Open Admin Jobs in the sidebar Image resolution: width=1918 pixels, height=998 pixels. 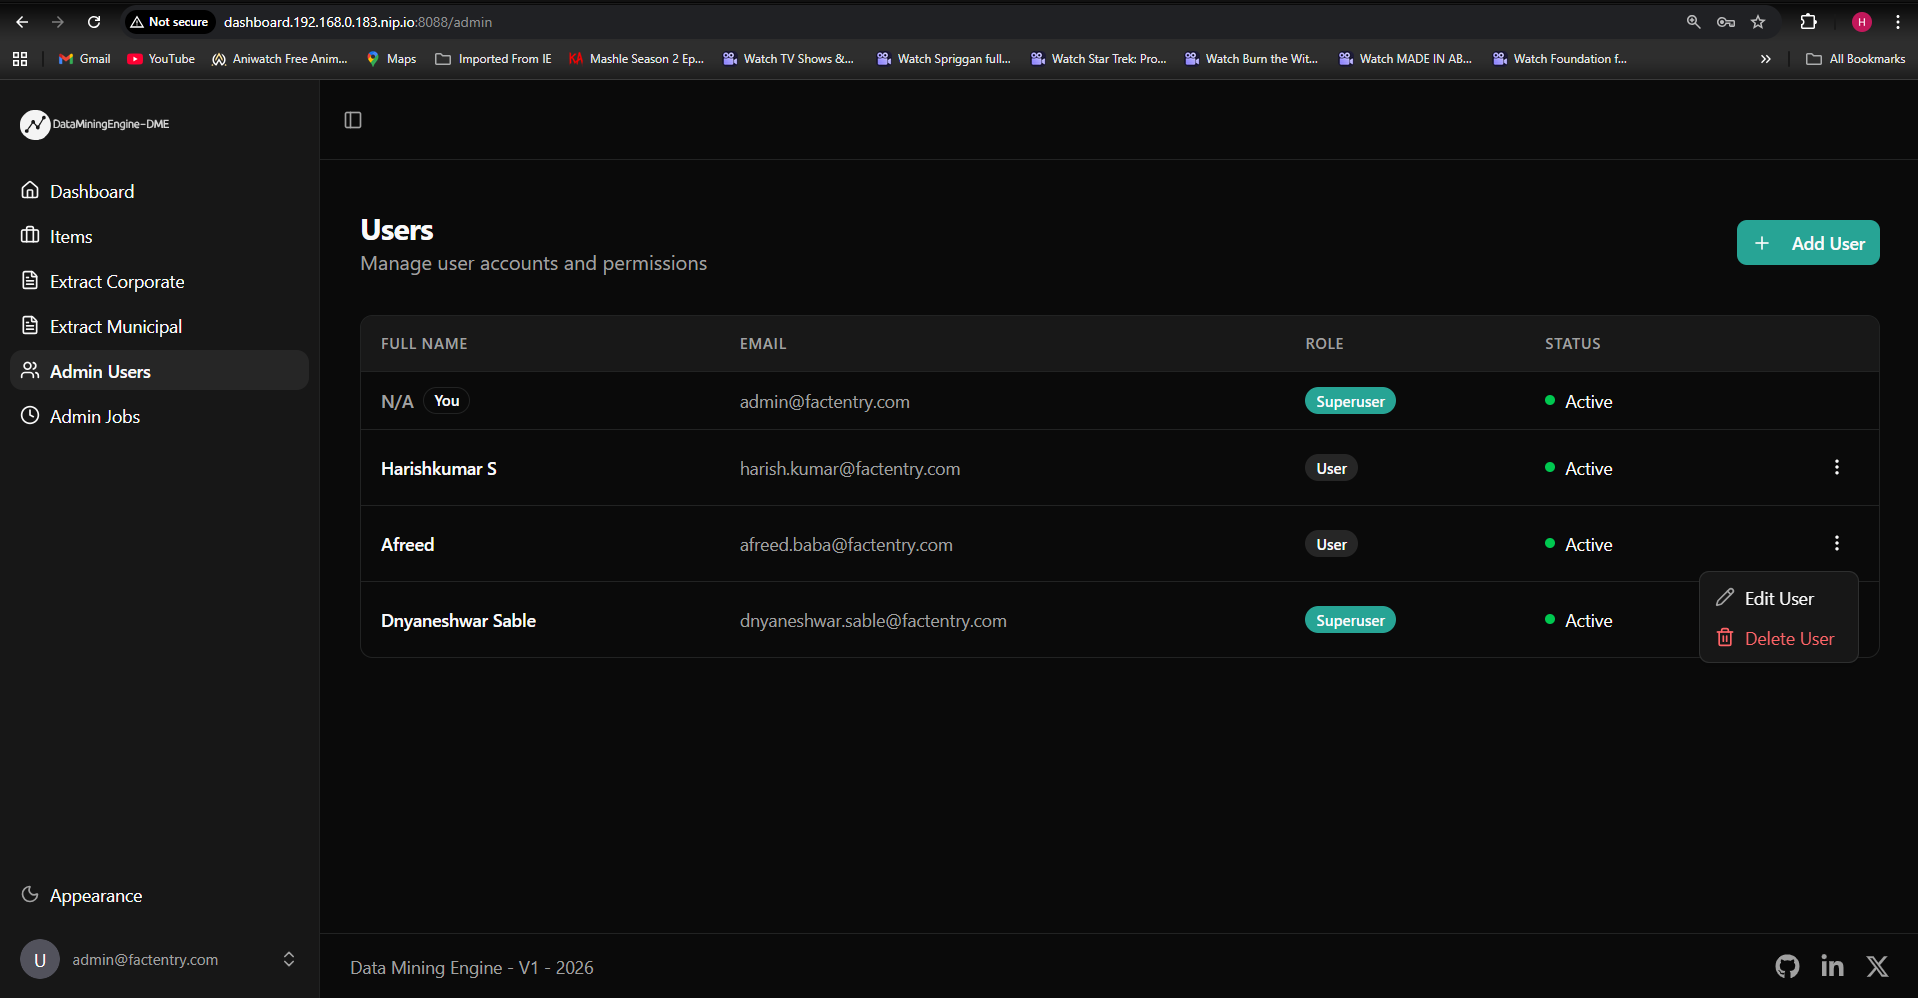95,416
